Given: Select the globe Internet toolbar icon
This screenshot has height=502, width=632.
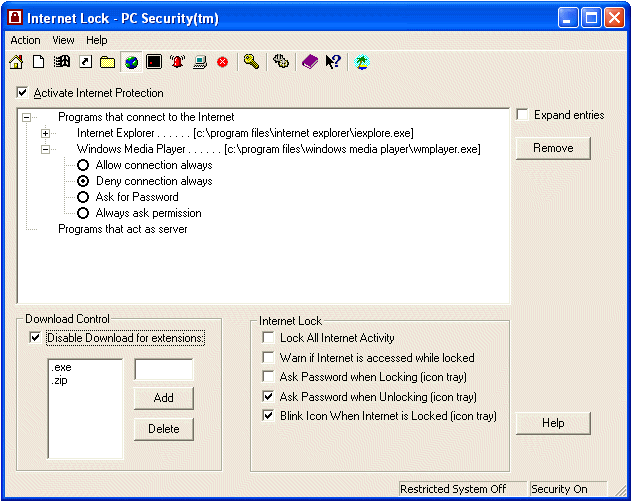Looking at the screenshot, I should point(131,62).
